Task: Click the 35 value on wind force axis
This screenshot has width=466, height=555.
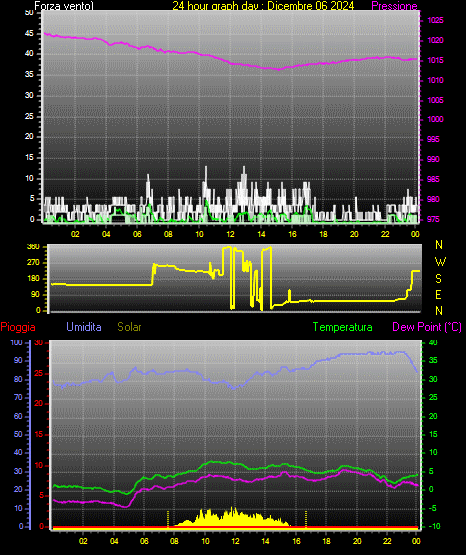Action: pyautogui.click(x=29, y=75)
